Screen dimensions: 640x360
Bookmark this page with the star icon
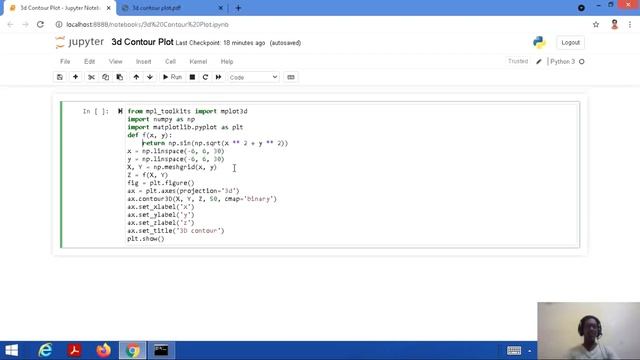596,24
